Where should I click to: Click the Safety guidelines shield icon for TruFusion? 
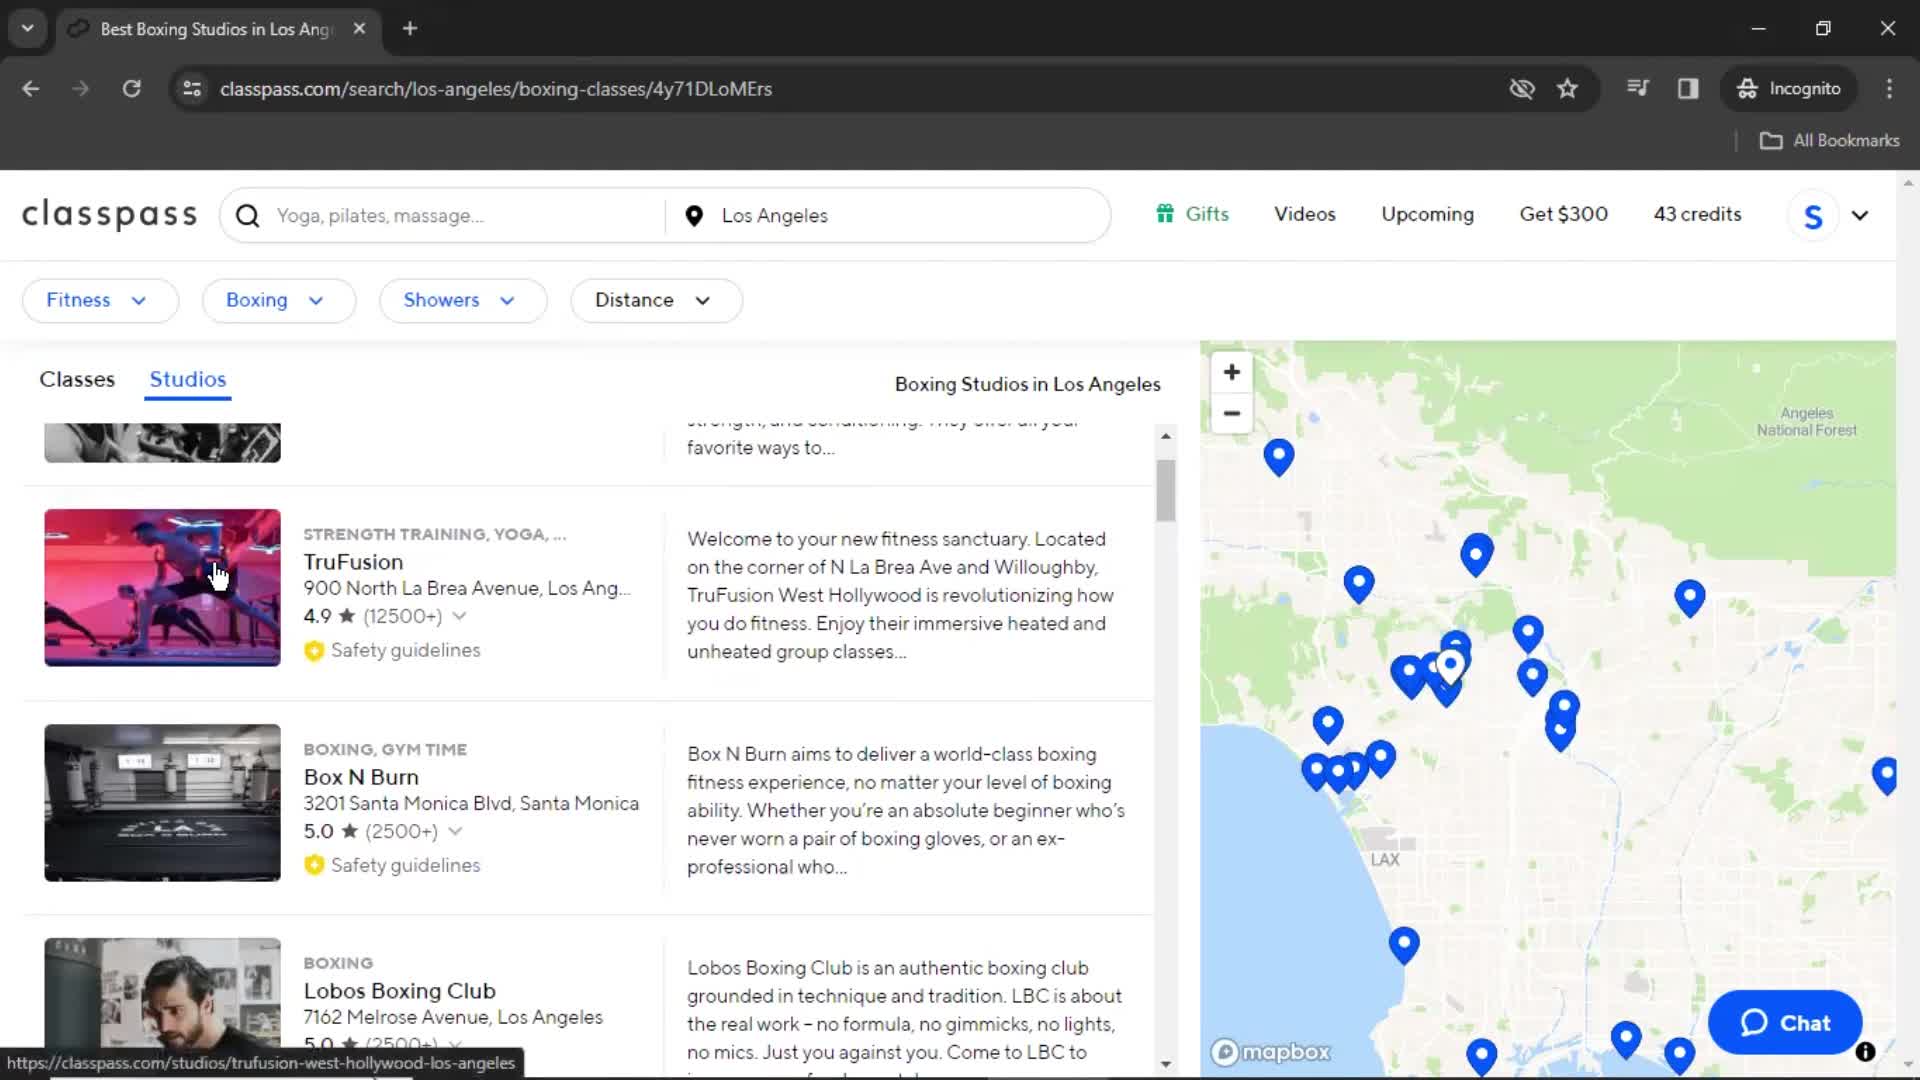pyautogui.click(x=314, y=651)
